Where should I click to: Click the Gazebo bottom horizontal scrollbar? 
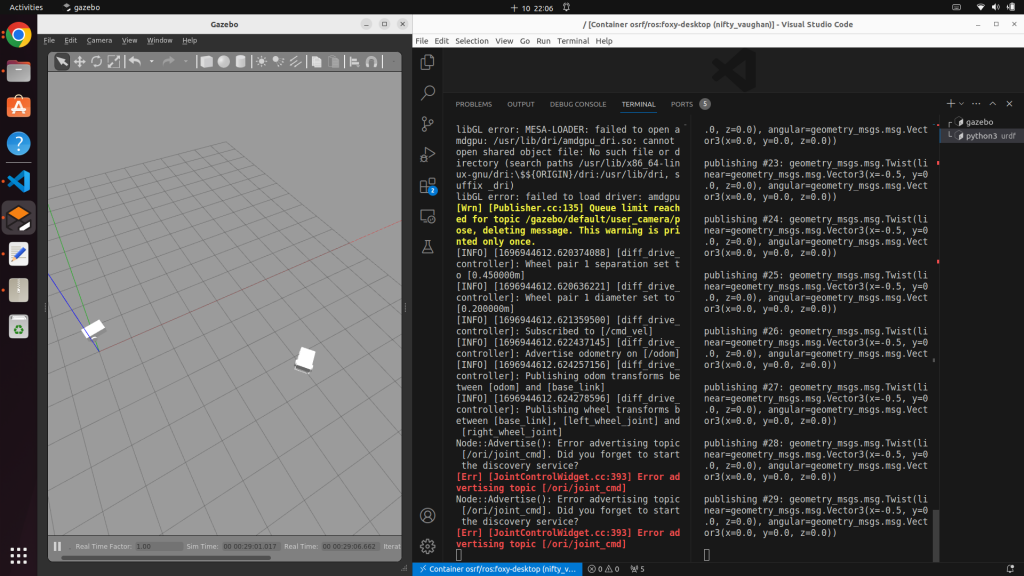click(166, 558)
